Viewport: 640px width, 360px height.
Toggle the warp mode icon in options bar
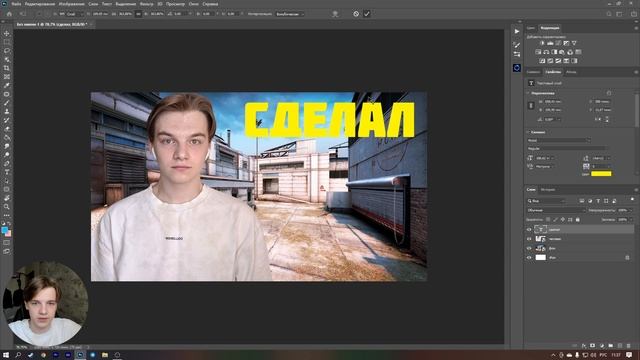point(335,14)
